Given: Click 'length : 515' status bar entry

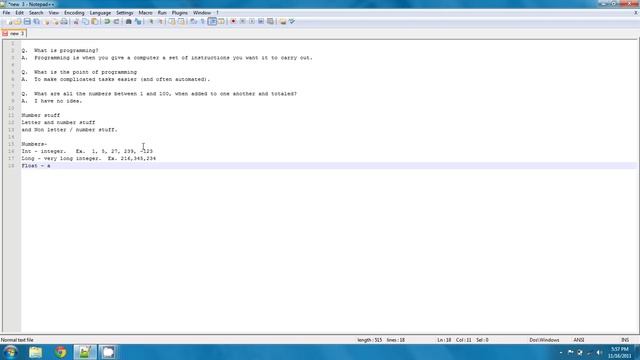Looking at the screenshot, I should point(369,340).
